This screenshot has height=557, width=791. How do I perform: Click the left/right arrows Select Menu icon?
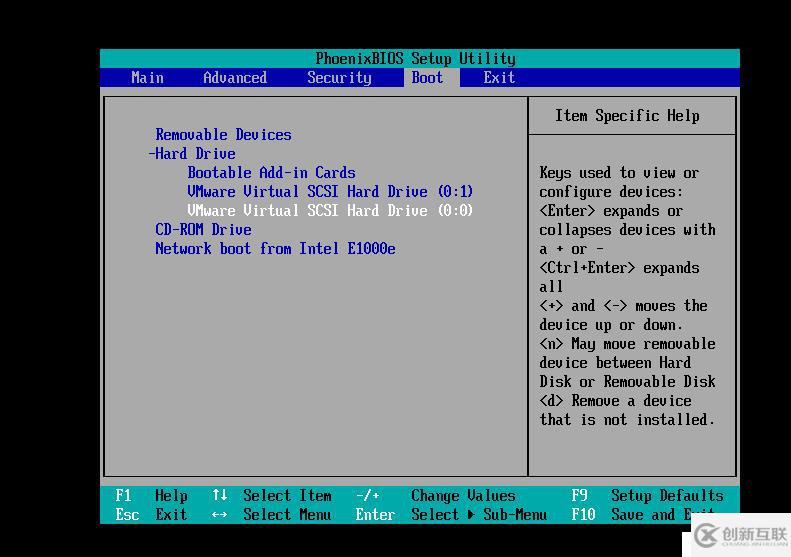[220, 515]
